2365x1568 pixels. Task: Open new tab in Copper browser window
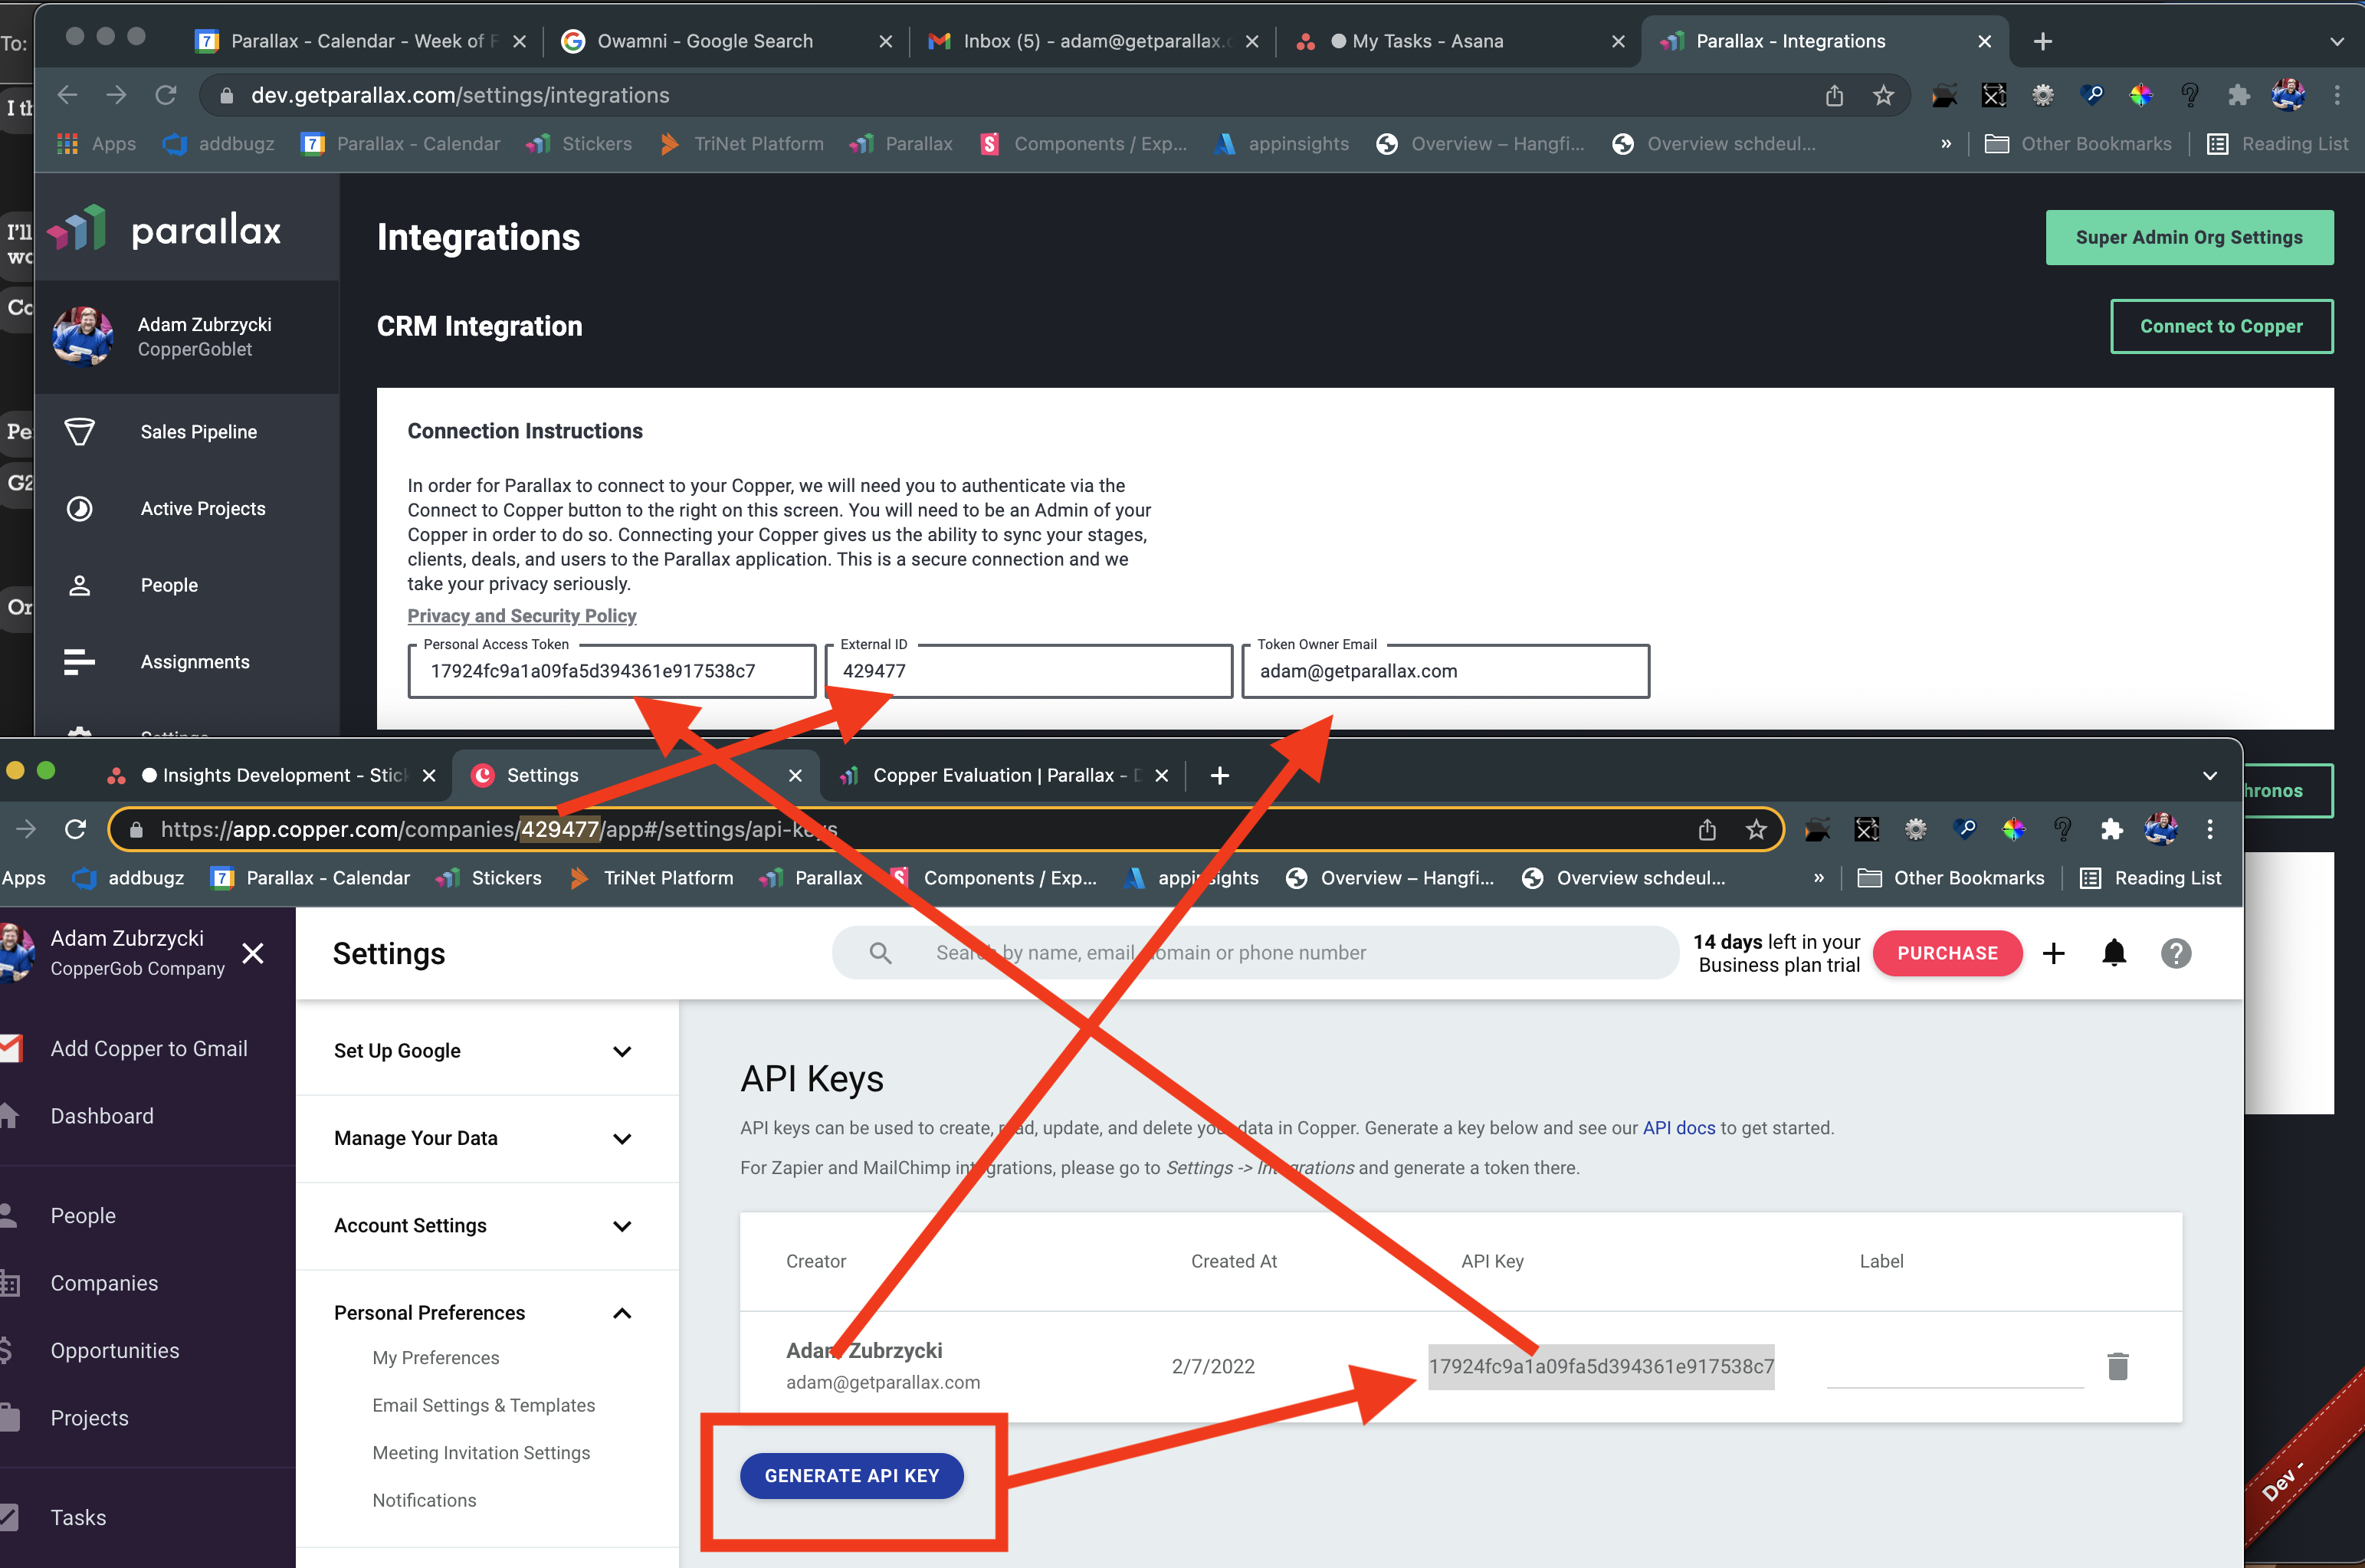pos(1220,775)
